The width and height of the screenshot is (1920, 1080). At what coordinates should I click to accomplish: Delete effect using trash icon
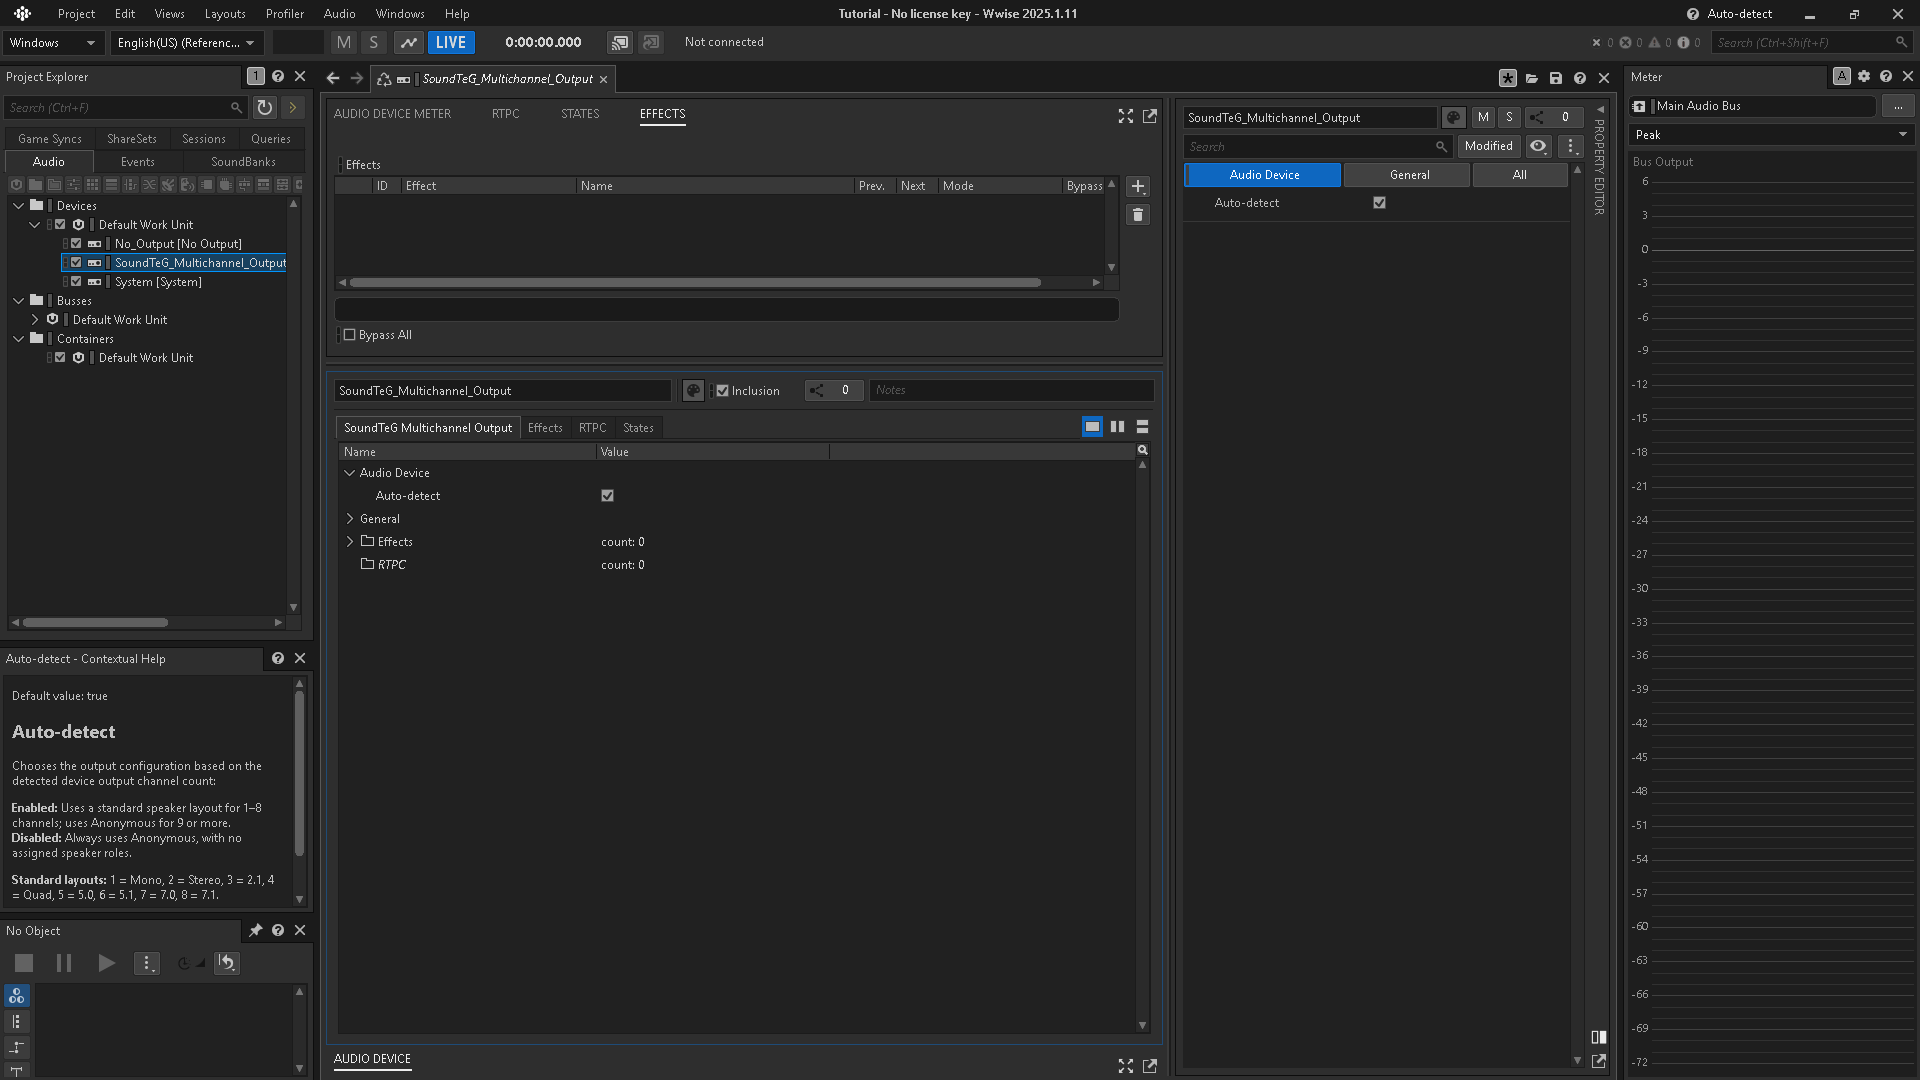(x=1138, y=215)
